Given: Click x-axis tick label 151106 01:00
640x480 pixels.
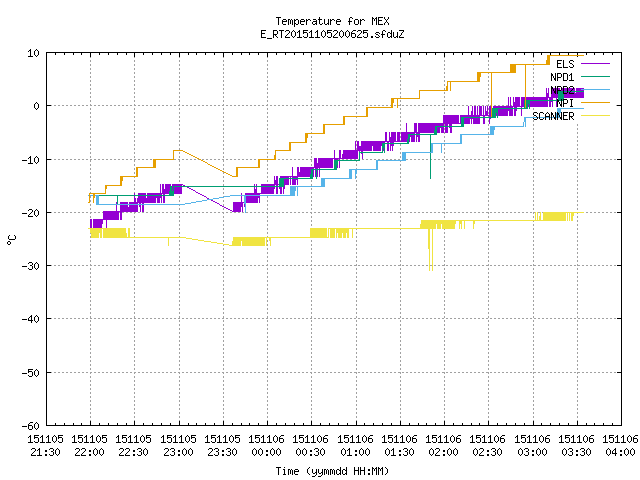Looking at the screenshot, I should point(356,446).
